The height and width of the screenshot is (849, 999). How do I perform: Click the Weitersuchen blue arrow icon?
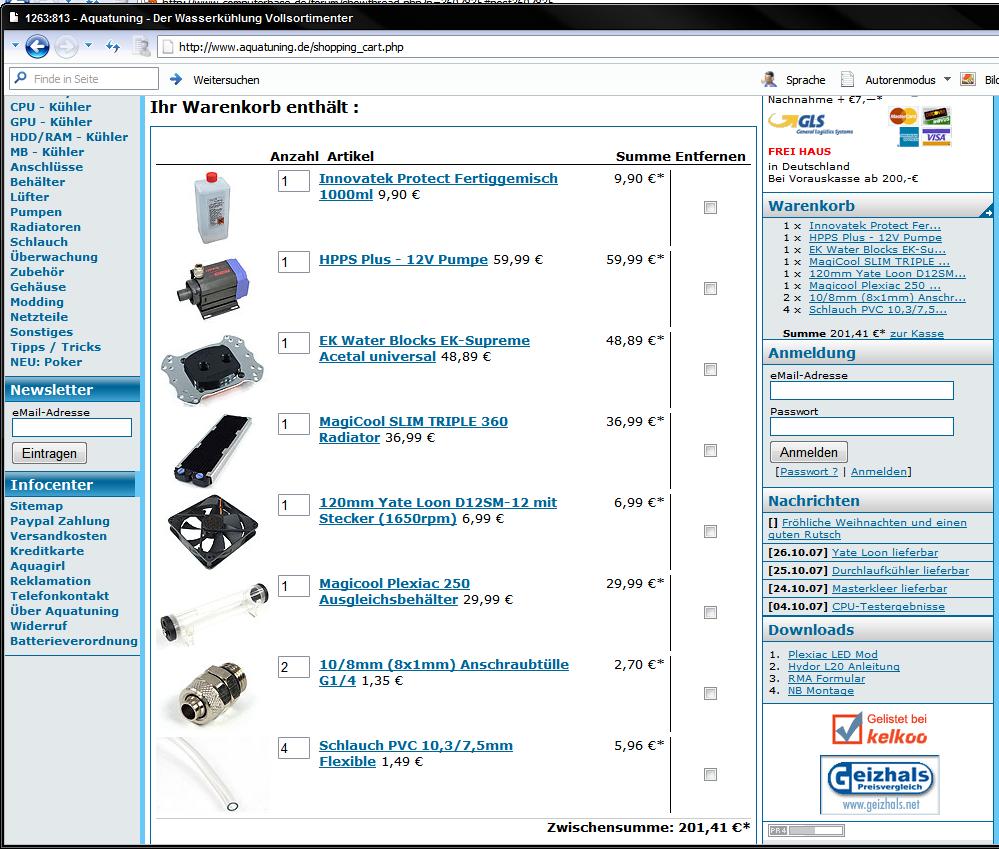tap(176, 79)
